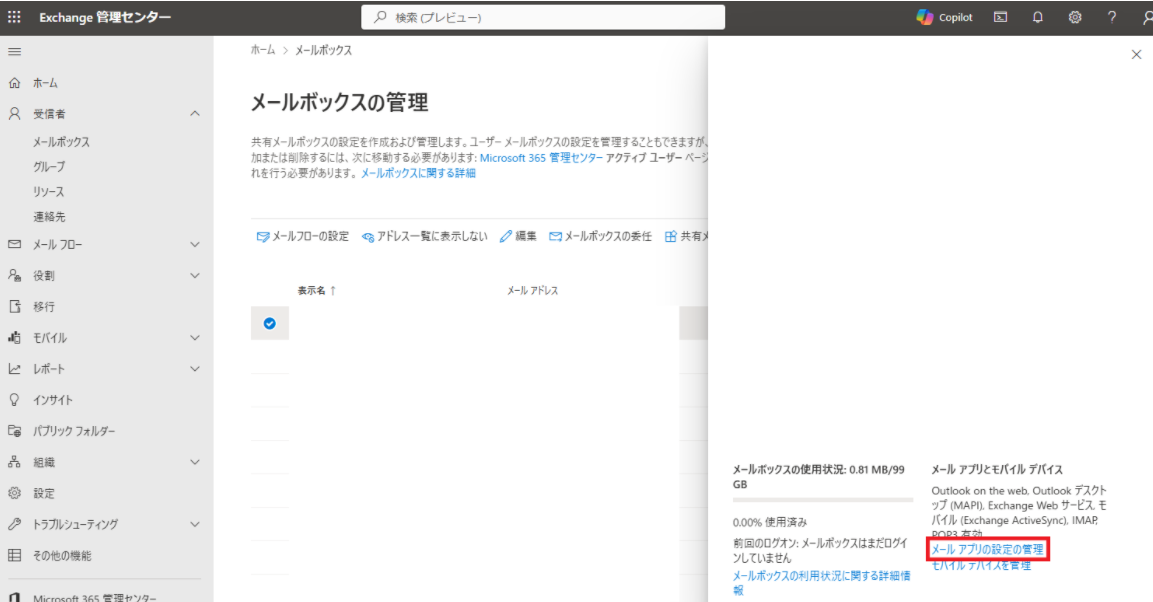Click the mailbox usage progress bar
Screen dimensions: 1153x602
(x=823, y=501)
